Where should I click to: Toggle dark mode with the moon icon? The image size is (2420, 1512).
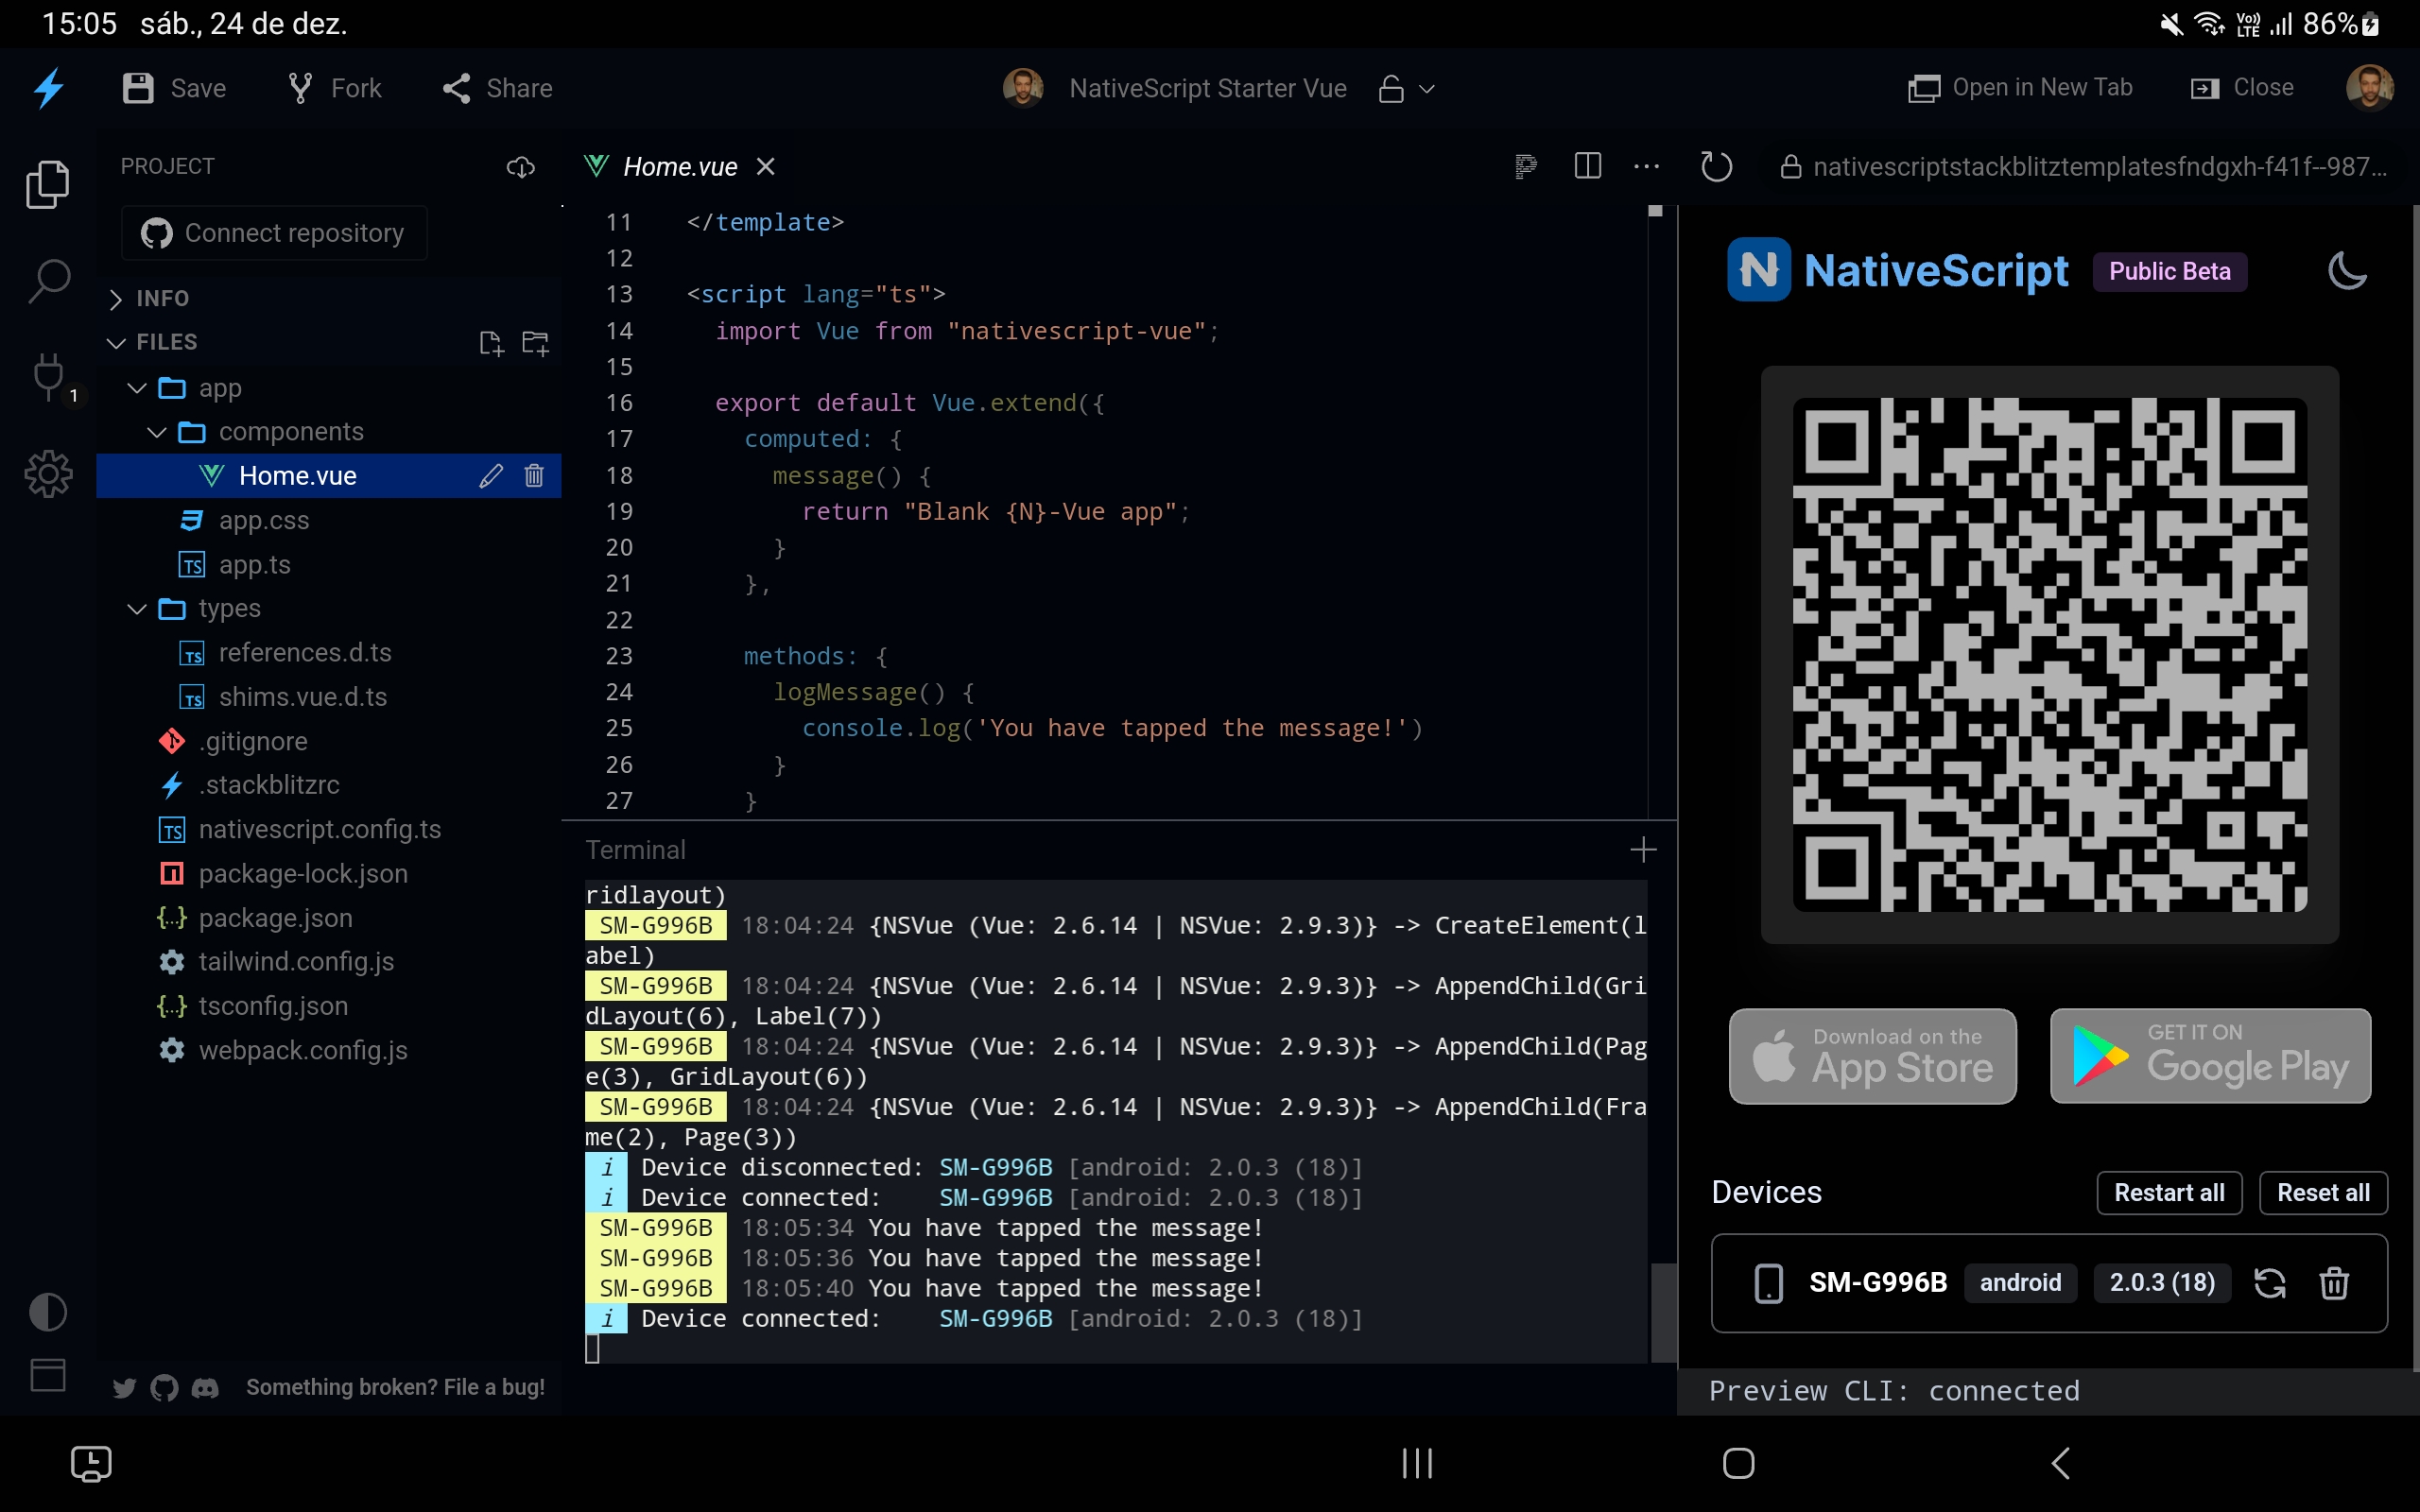(x=2348, y=270)
